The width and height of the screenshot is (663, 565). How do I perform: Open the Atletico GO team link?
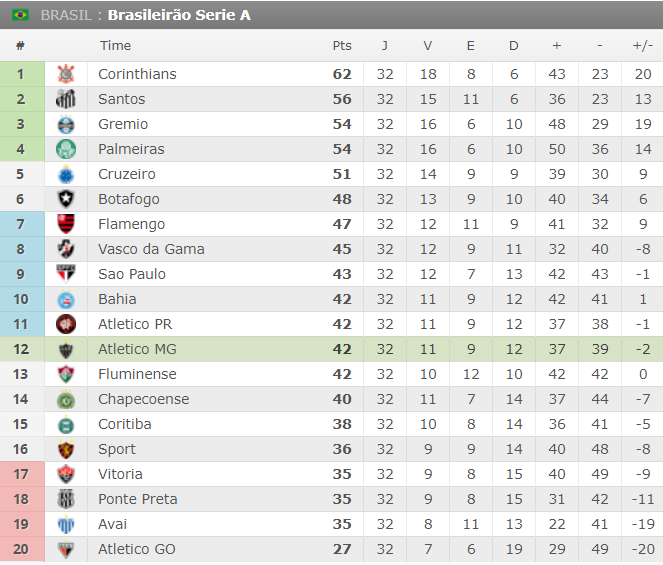137,549
